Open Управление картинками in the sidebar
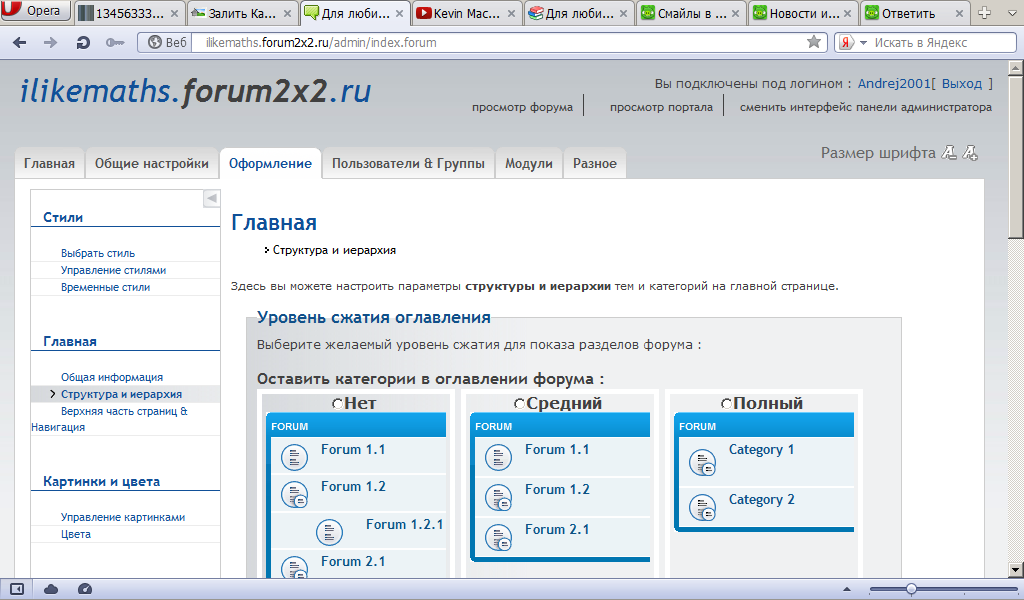This screenshot has width=1024, height=600. pos(123,517)
